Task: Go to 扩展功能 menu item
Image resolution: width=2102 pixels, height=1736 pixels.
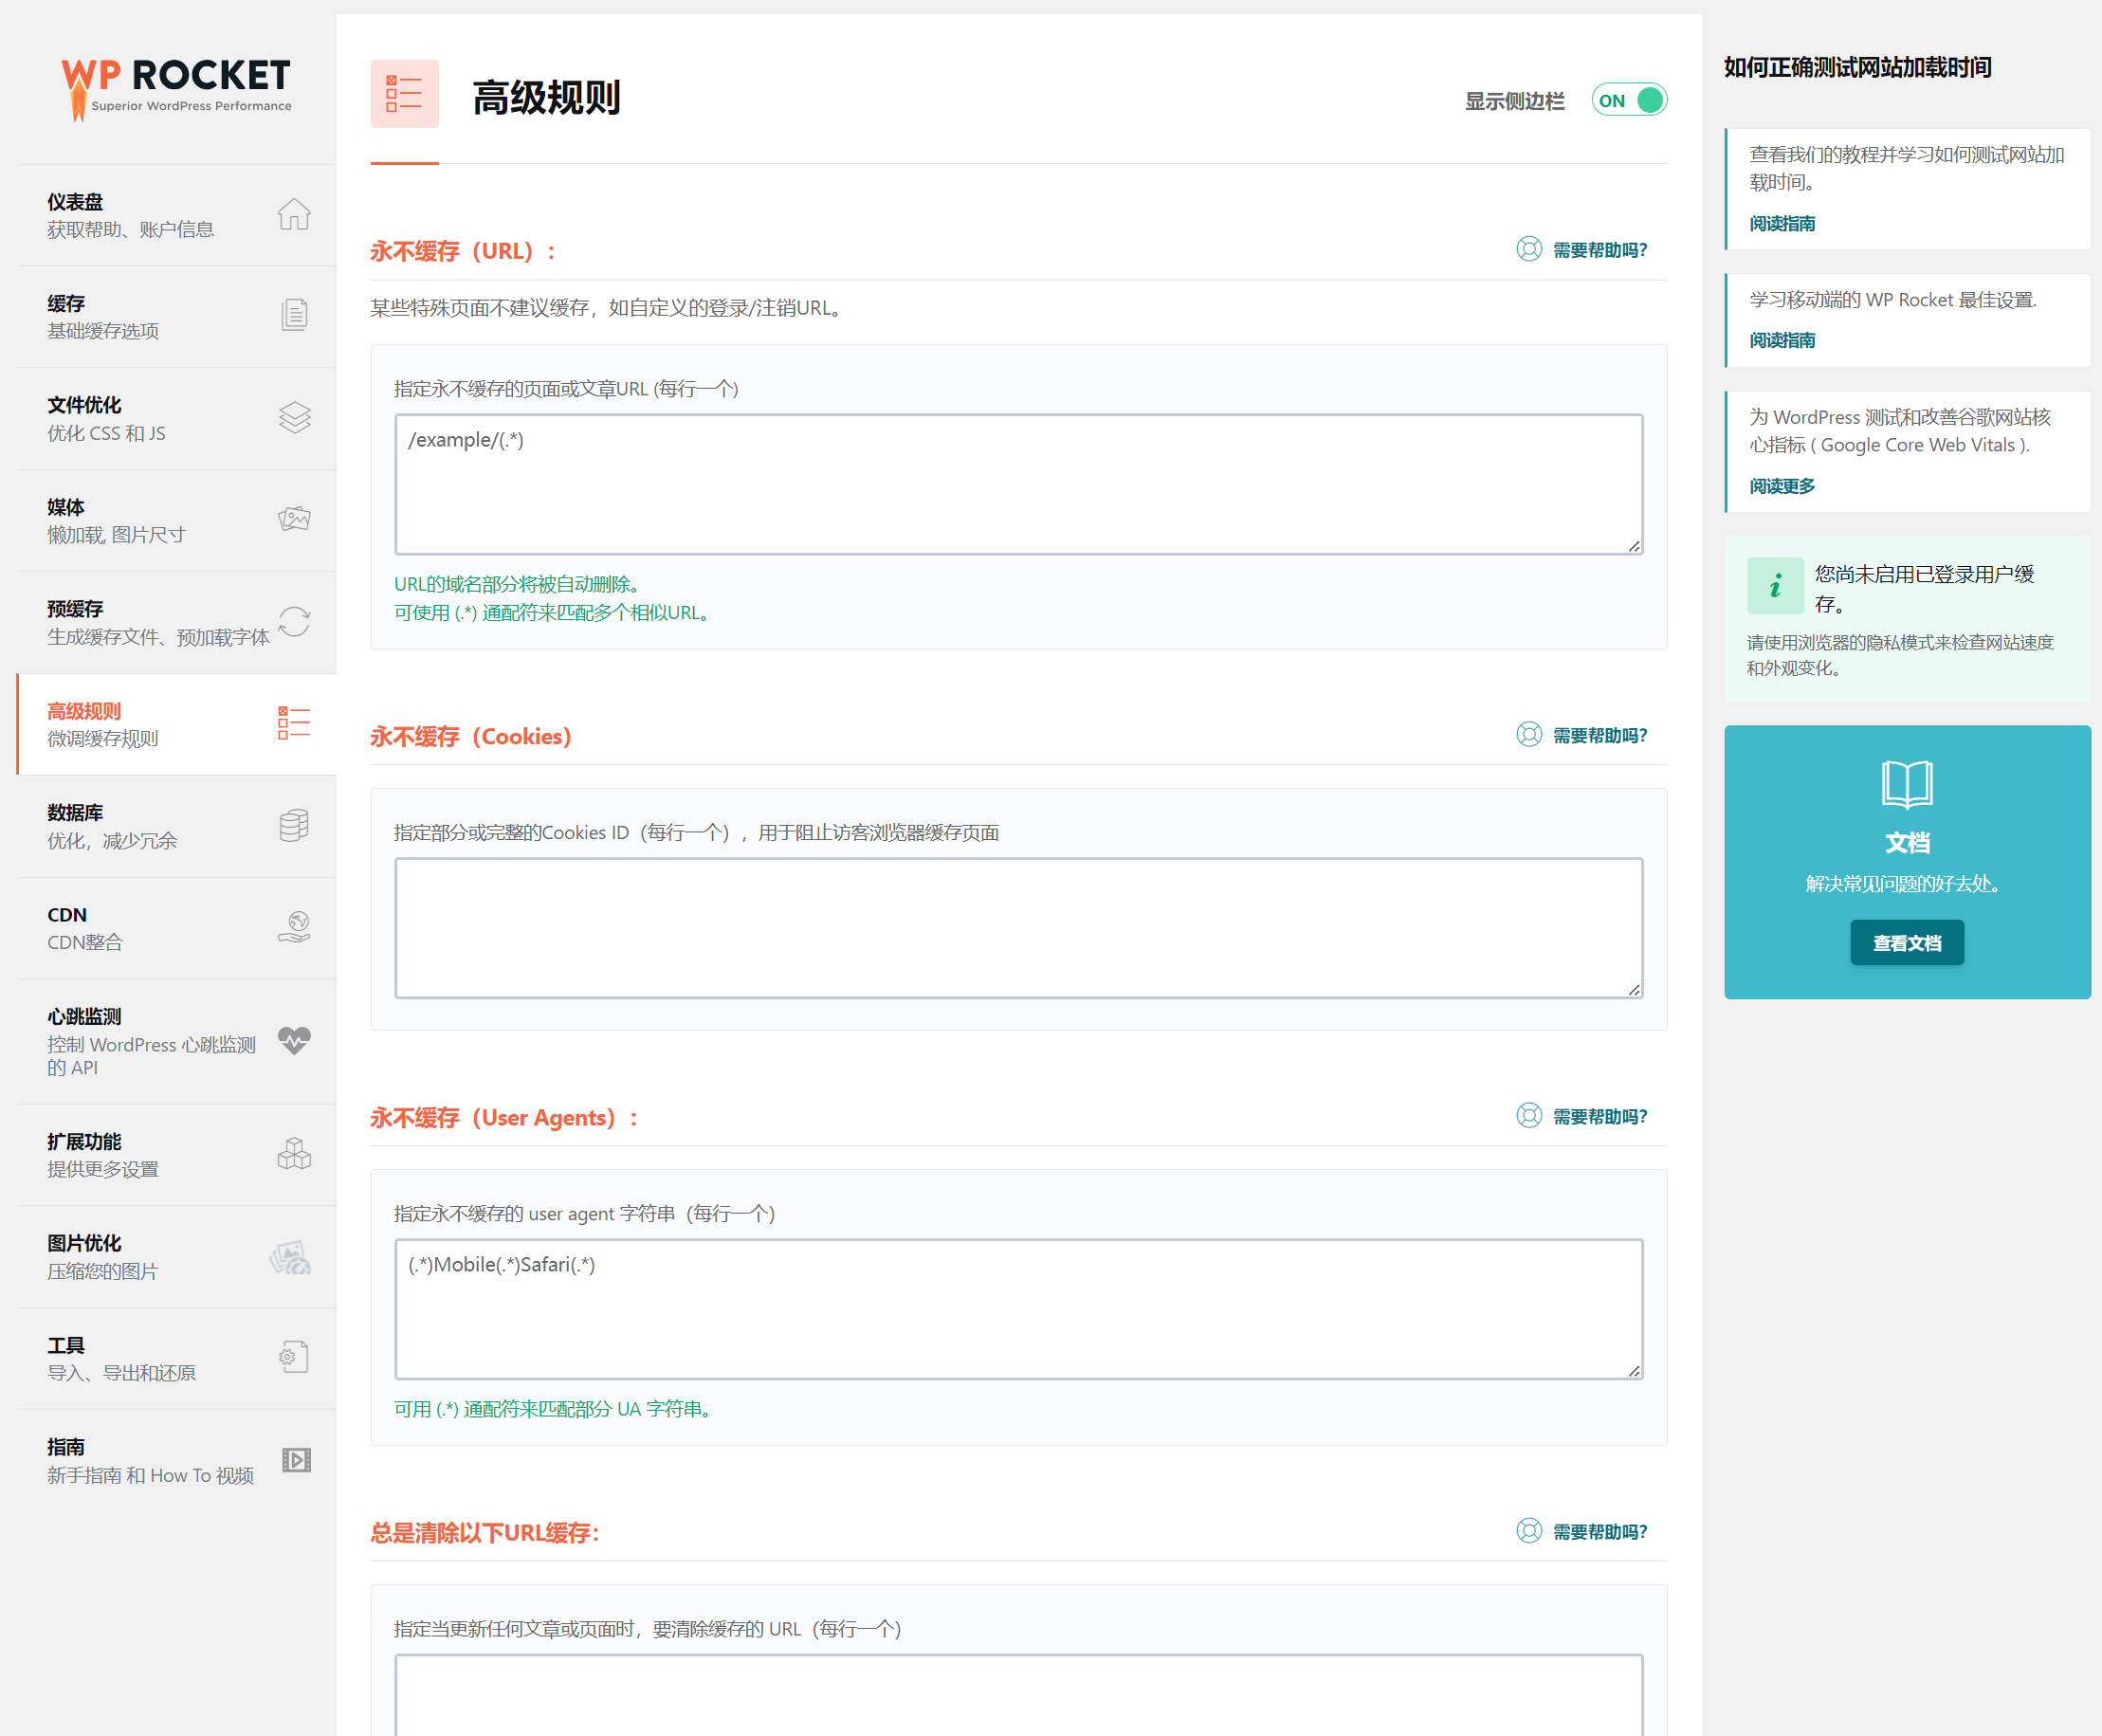Action: coord(176,1155)
